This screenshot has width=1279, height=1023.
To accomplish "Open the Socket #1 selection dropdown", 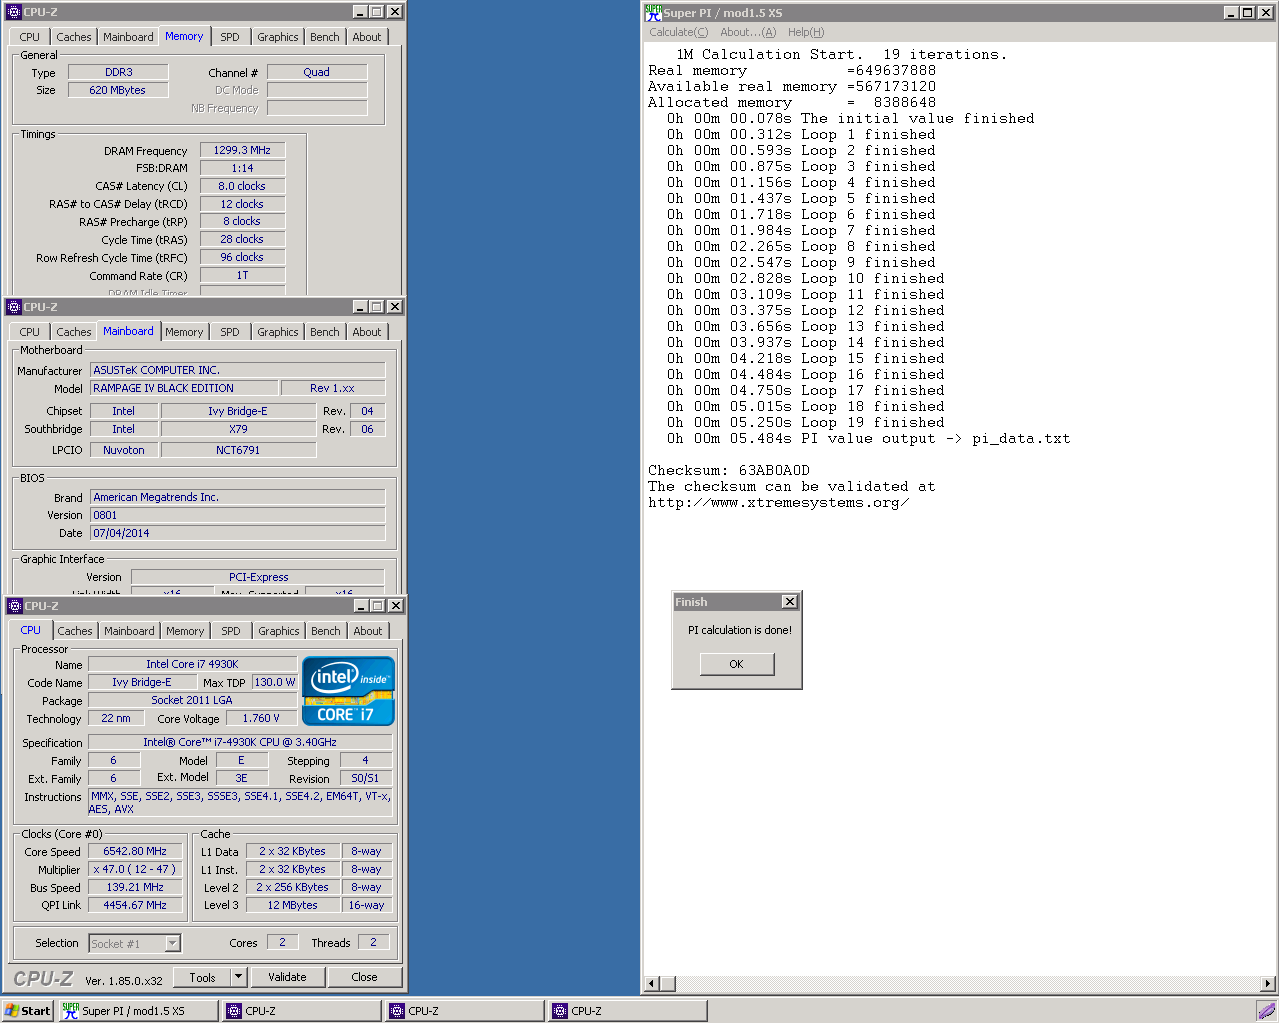I will 135,943.
